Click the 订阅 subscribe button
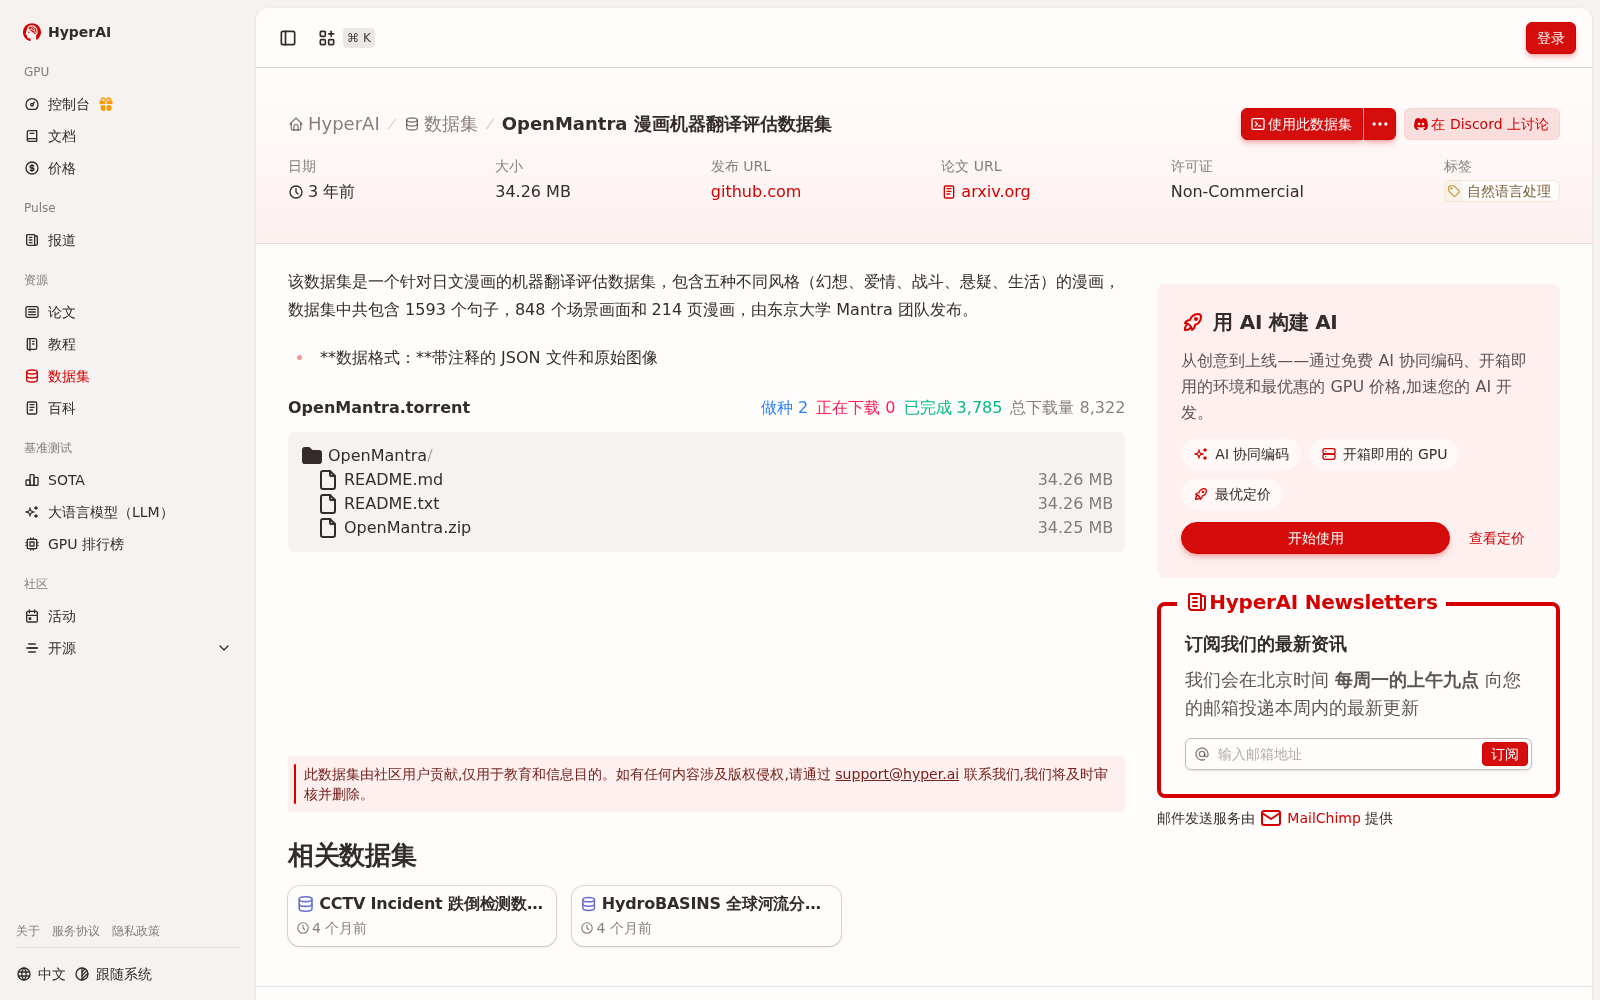1600x1000 pixels. [1504, 754]
